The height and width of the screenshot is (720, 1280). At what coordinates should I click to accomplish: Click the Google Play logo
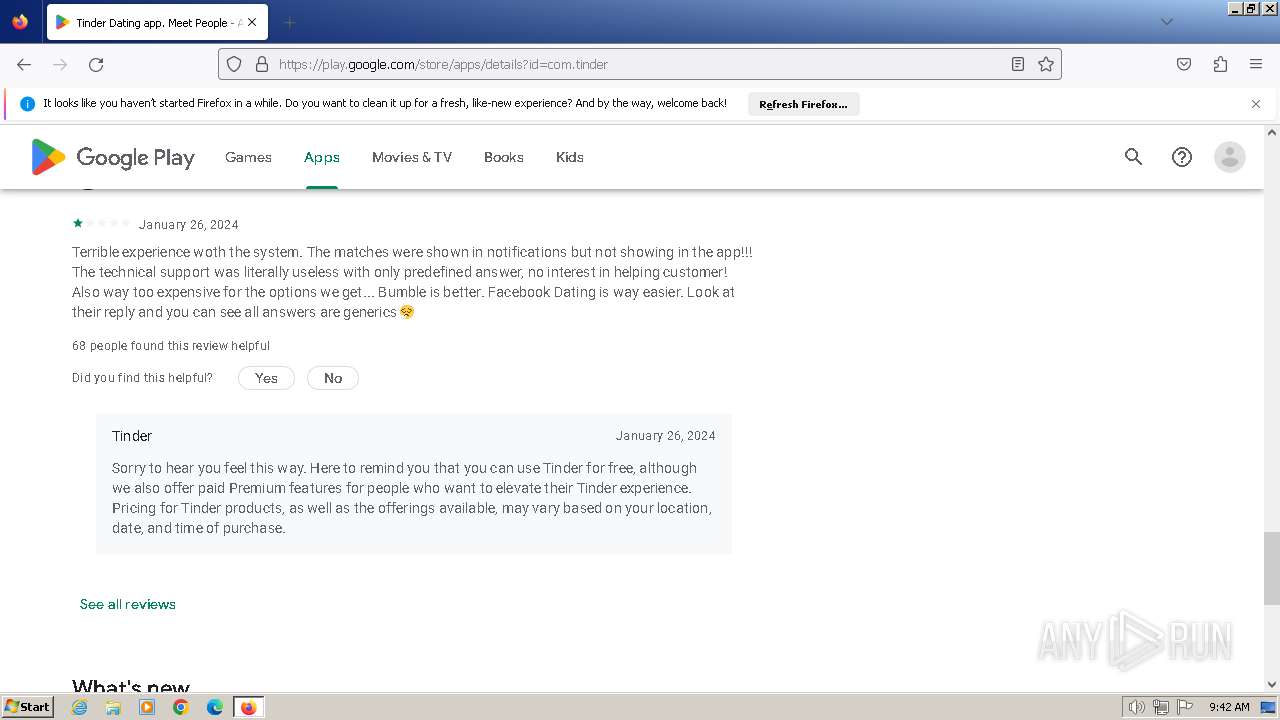[112, 157]
